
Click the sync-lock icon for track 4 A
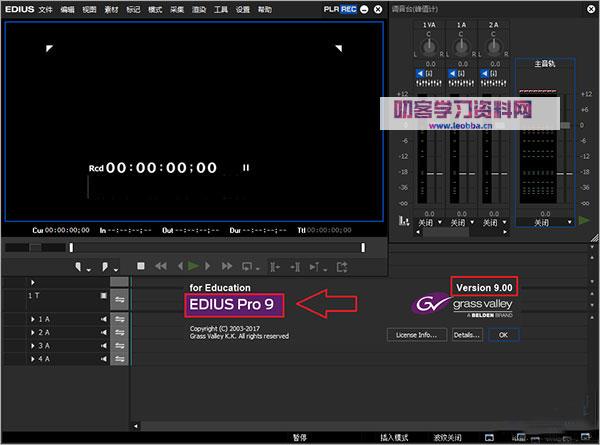point(119,359)
